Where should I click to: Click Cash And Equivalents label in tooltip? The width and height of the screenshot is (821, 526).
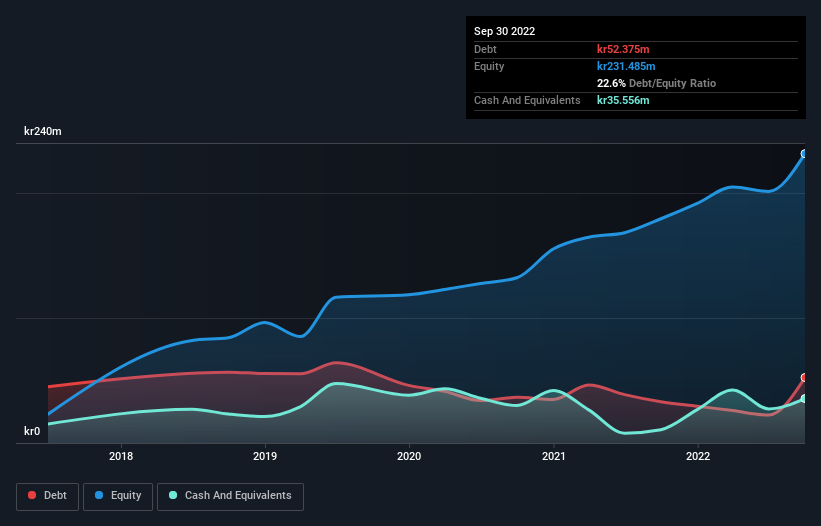click(x=527, y=100)
